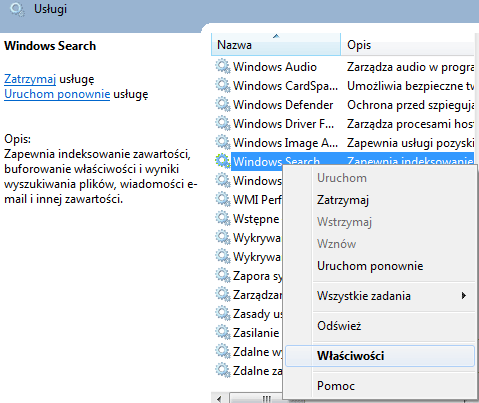Viewport: 479px width, 403px height.
Task: Click the horizontal scrollbar thumb
Action: coord(257,398)
